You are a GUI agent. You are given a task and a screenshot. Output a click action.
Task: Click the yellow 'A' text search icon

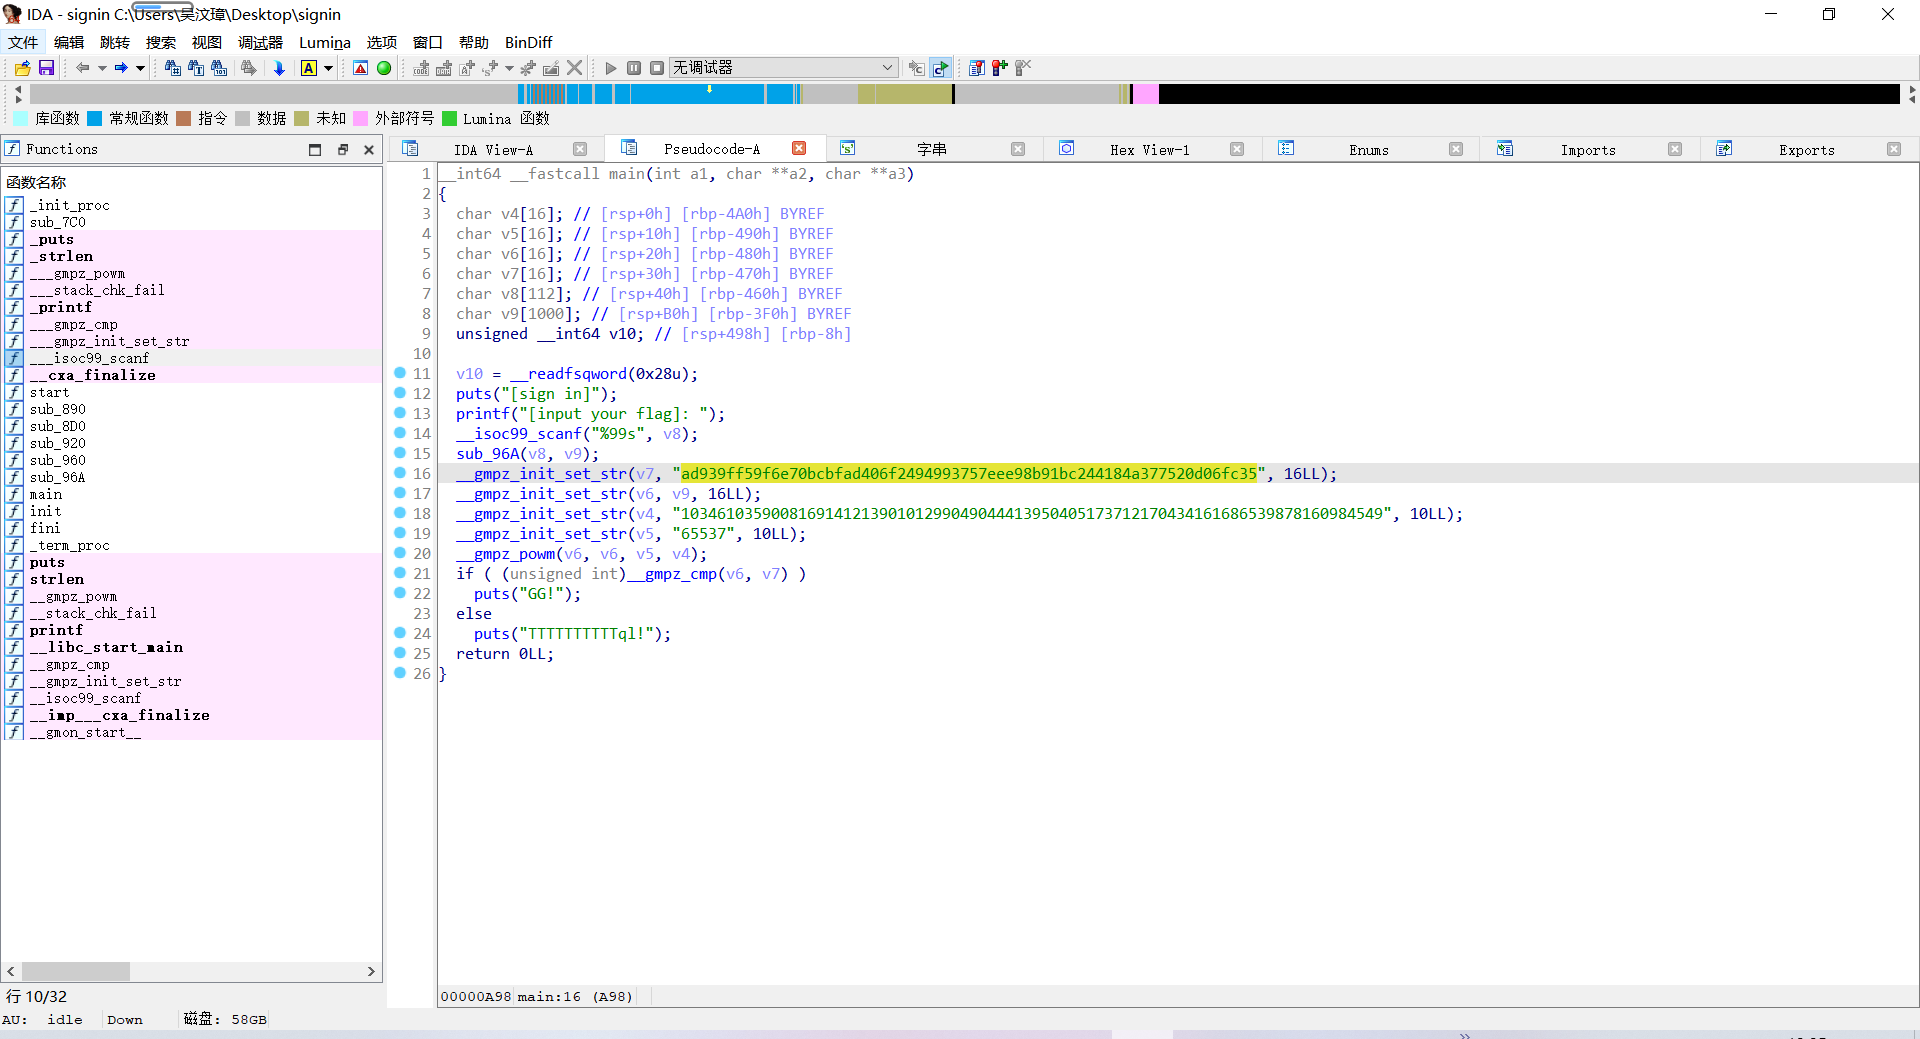coord(309,68)
